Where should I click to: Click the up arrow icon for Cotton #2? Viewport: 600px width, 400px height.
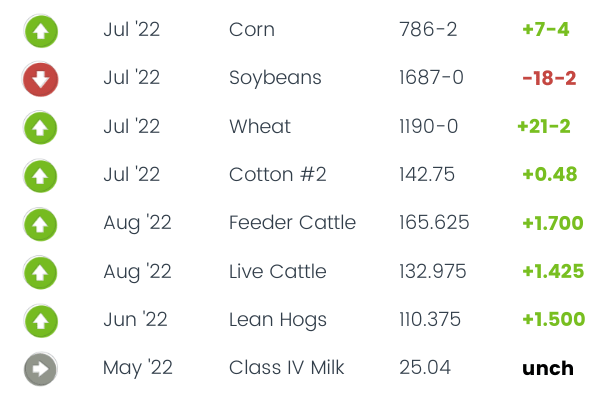(41, 176)
